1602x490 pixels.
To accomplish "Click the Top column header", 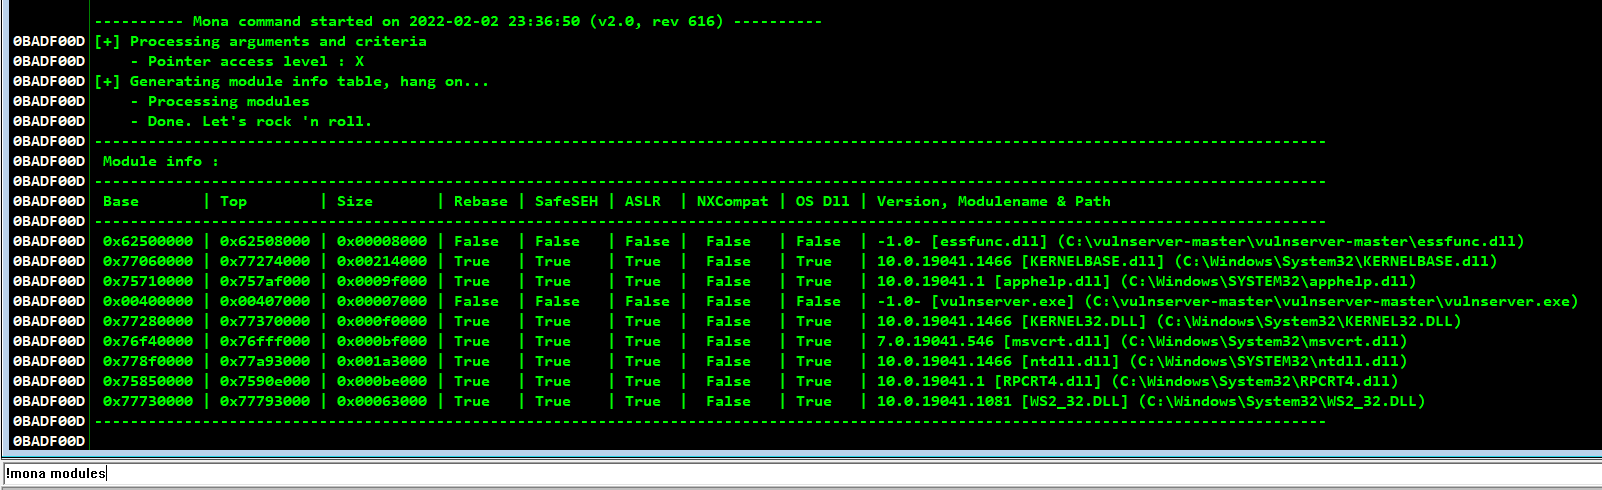I will (233, 201).
